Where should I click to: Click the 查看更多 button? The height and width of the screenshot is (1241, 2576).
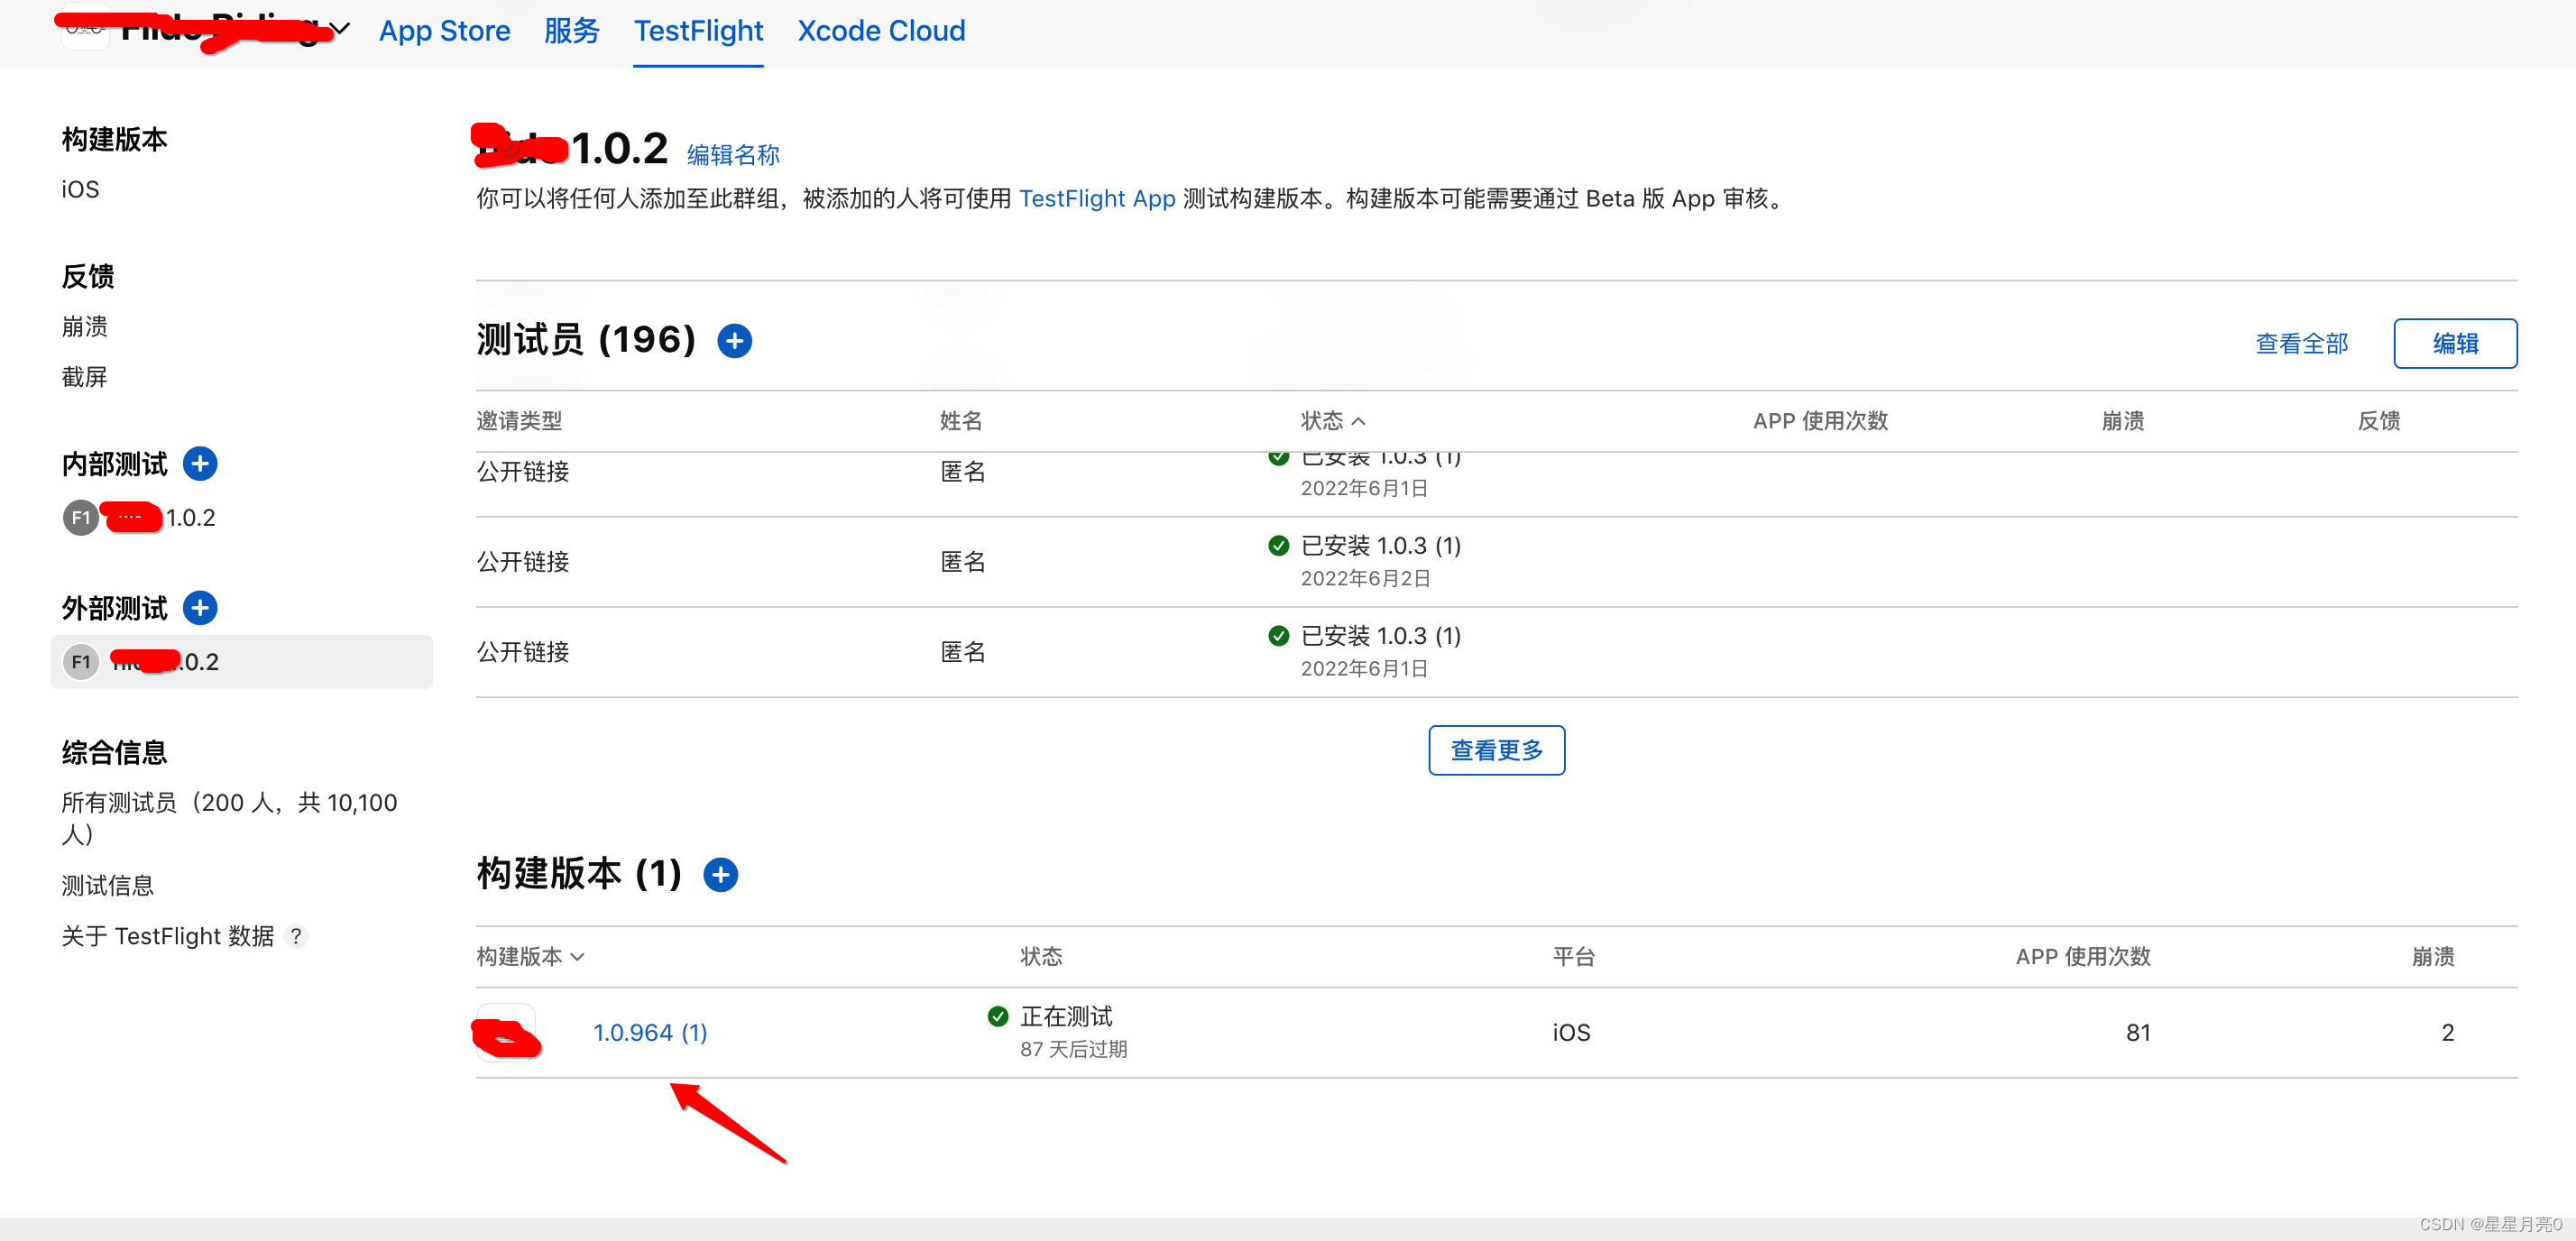click(1495, 750)
